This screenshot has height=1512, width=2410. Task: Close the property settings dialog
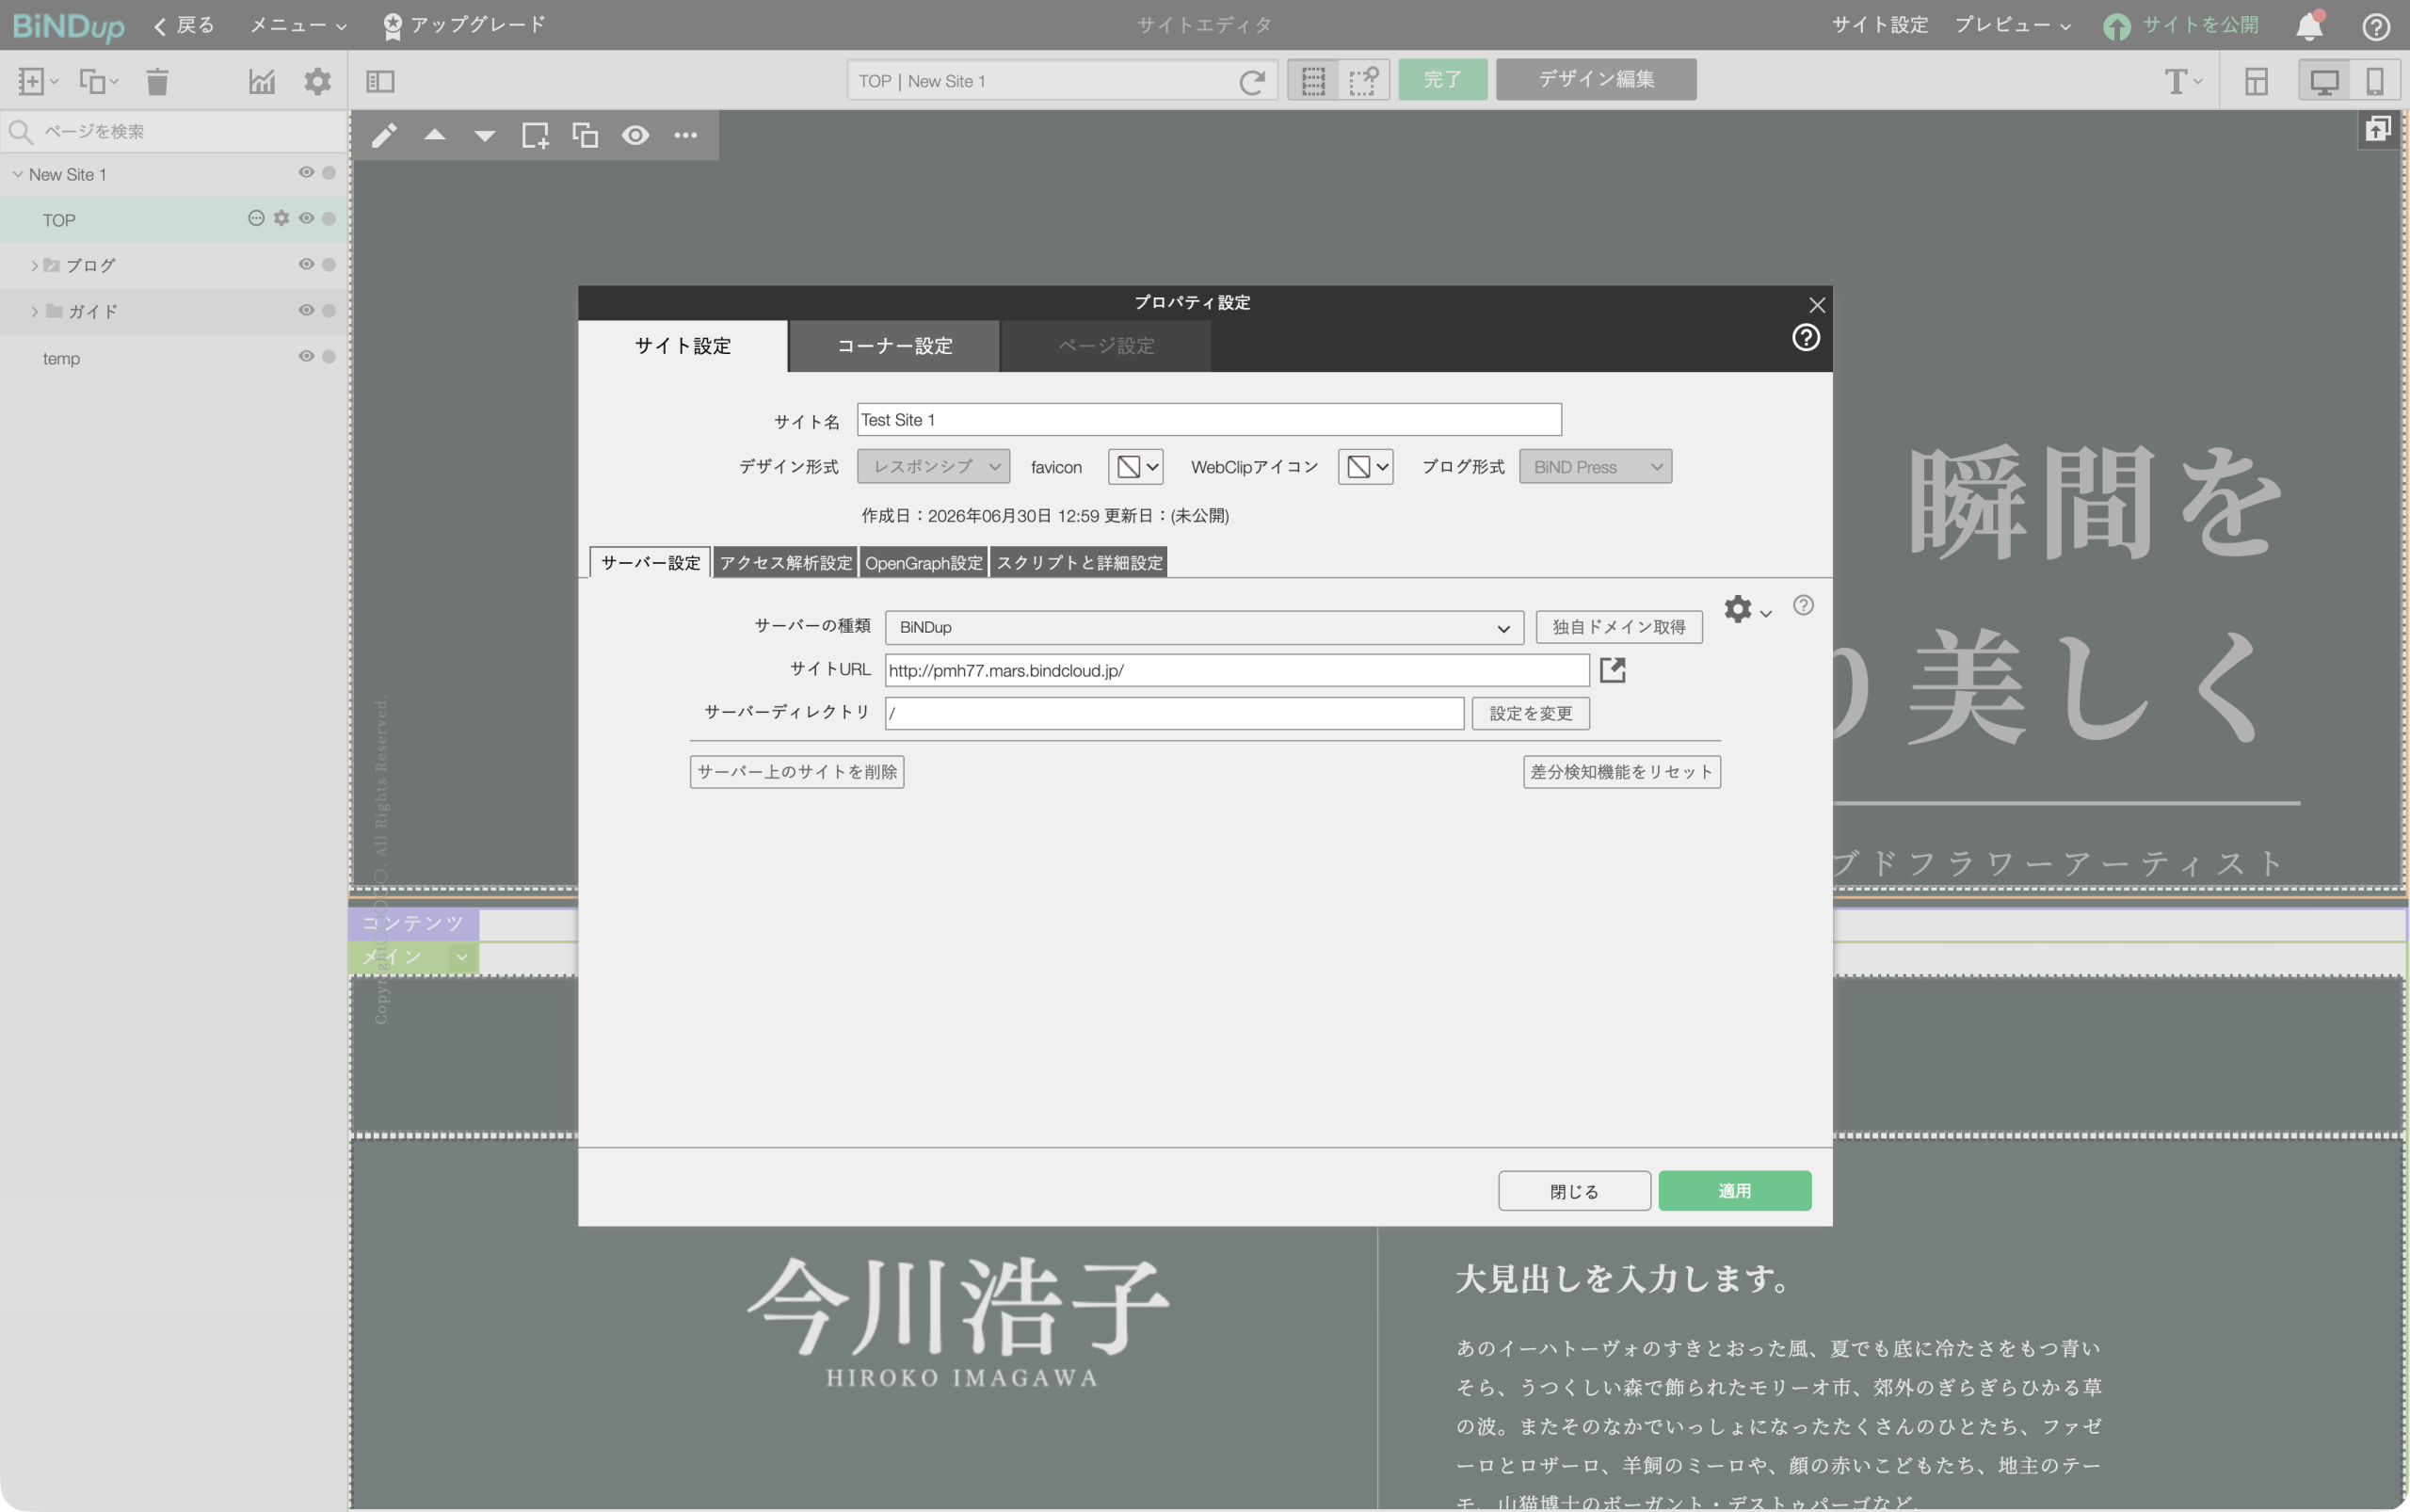1817,305
